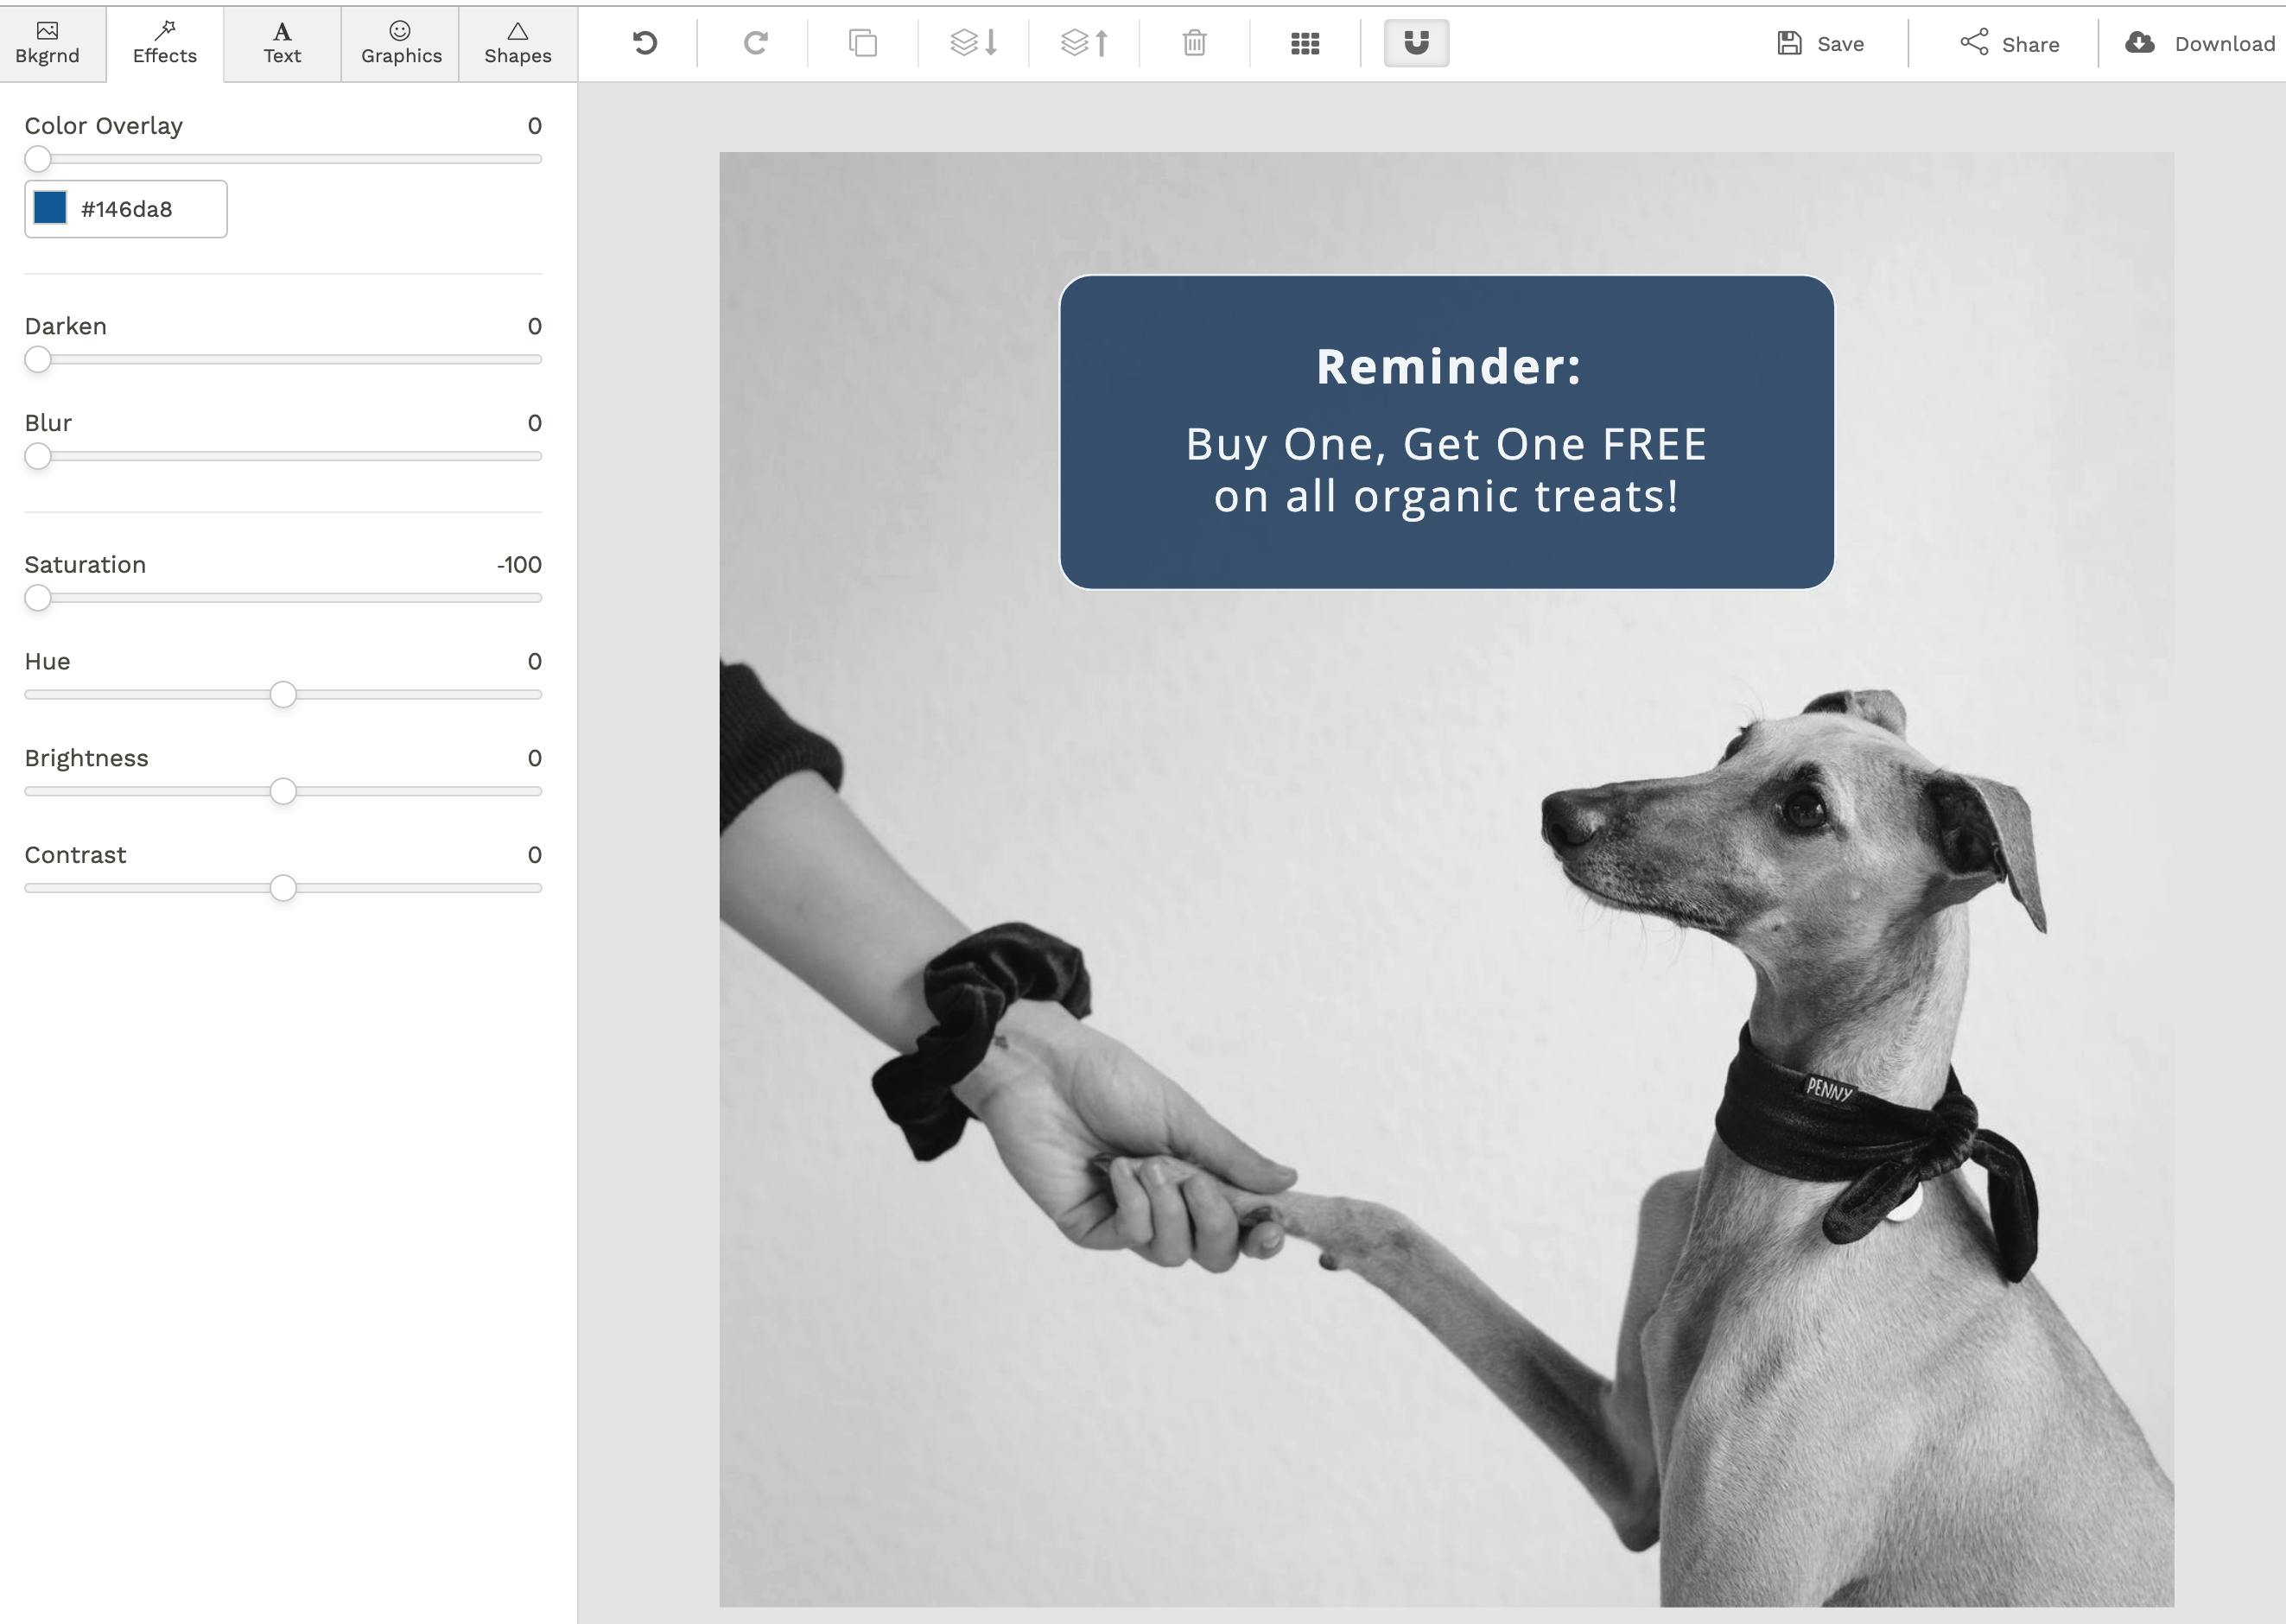Open the Graphics tab
The width and height of the screenshot is (2286, 1624).
coord(401,43)
